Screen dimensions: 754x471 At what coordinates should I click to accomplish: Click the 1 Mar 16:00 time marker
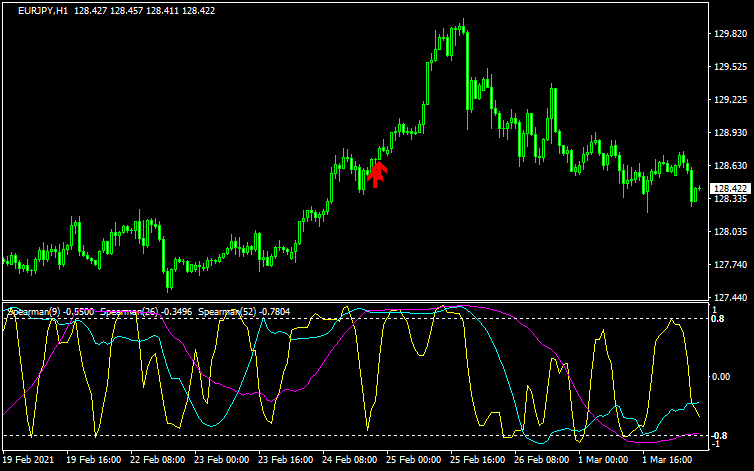[x=668, y=460]
